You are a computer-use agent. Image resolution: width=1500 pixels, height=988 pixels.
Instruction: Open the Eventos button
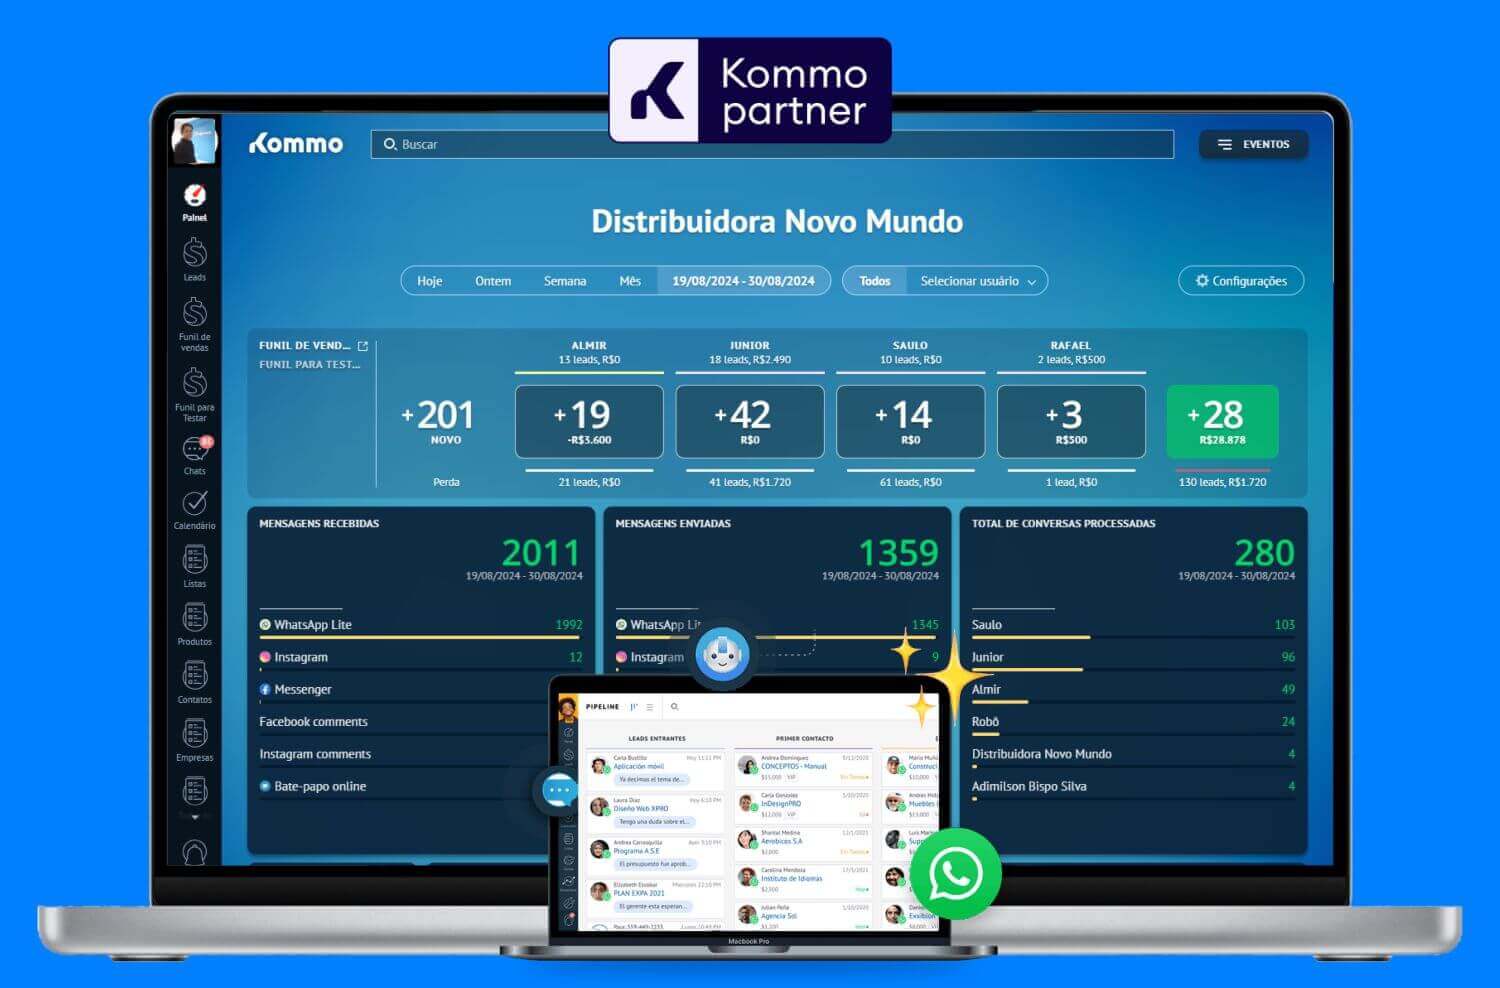click(1253, 144)
